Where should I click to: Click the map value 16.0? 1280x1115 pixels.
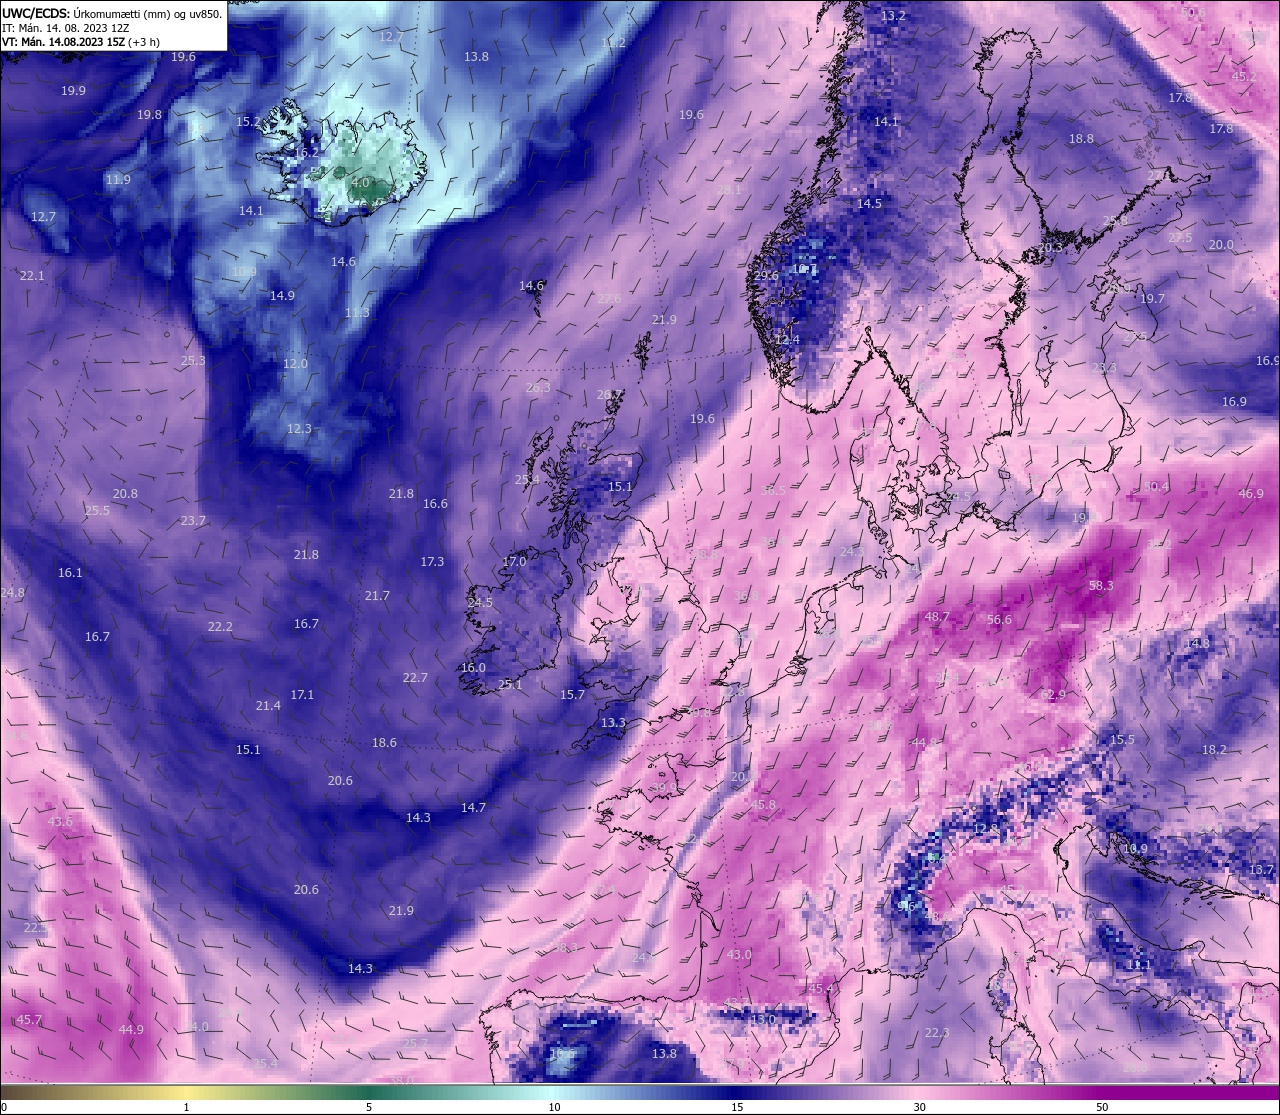(x=473, y=668)
